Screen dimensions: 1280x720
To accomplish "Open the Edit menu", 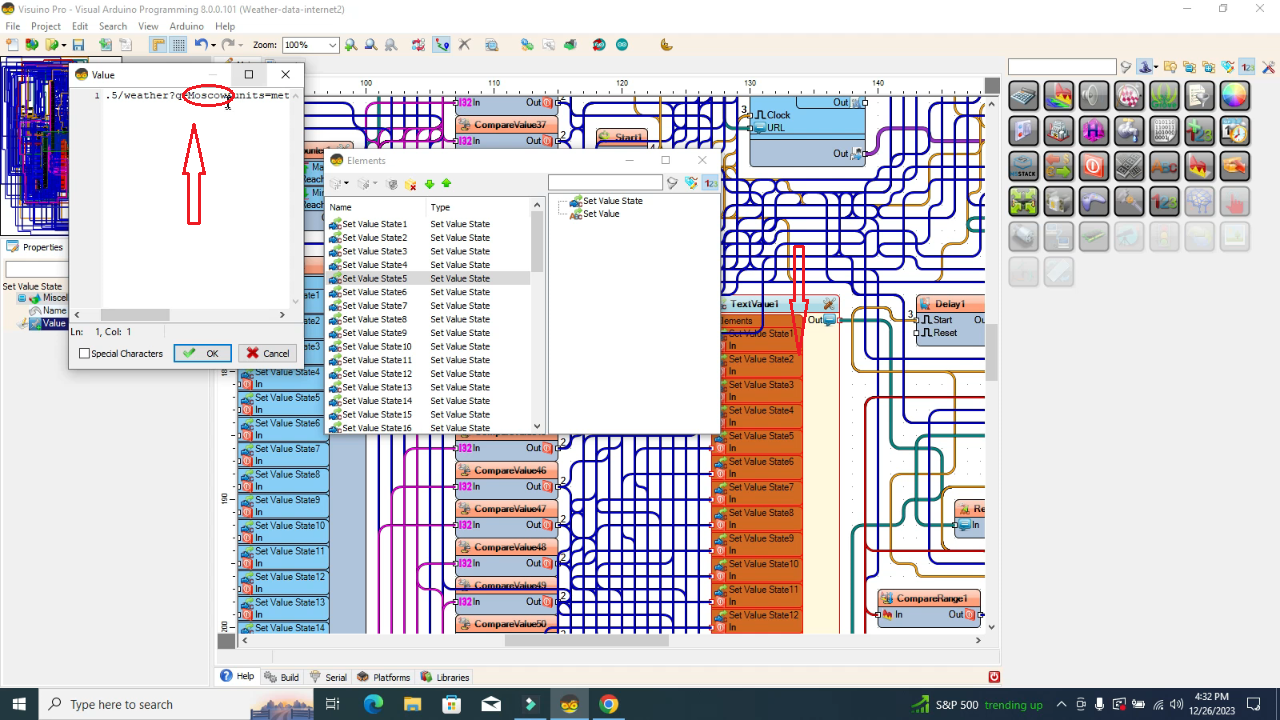I will point(80,26).
